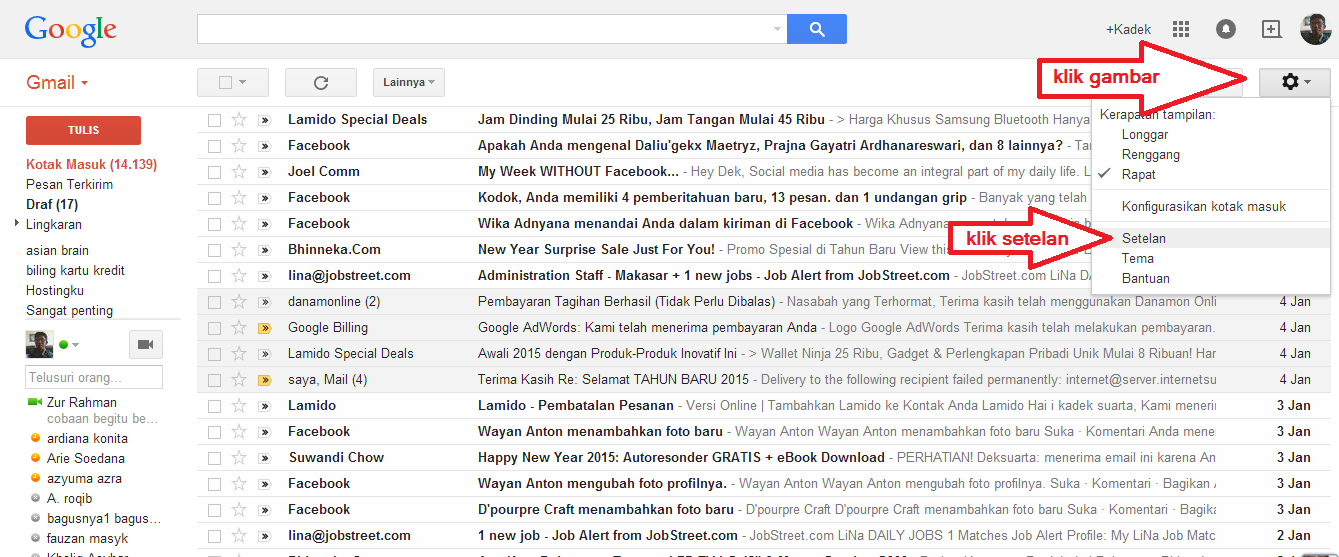Open chat status dropdown next to green dot
Screen dimensions: 1339x557
[x=75, y=345]
